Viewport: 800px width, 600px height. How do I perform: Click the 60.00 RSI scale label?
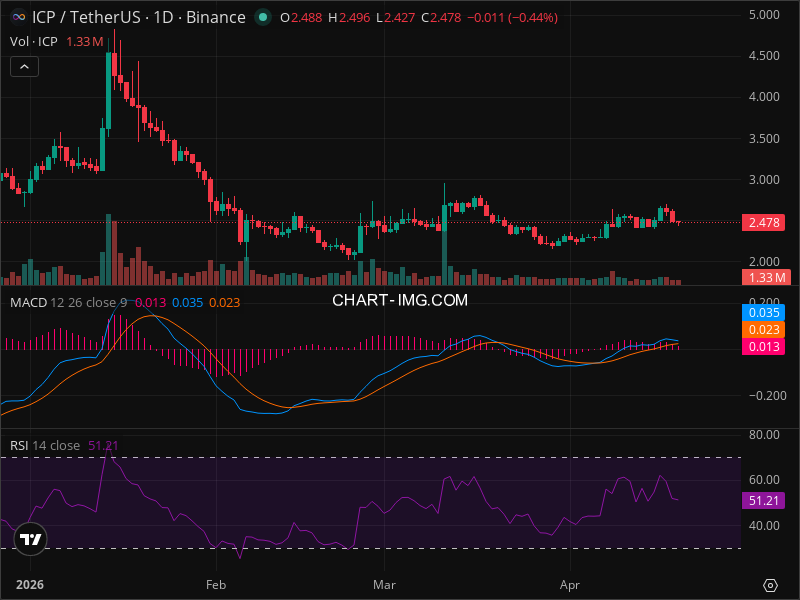coord(764,480)
